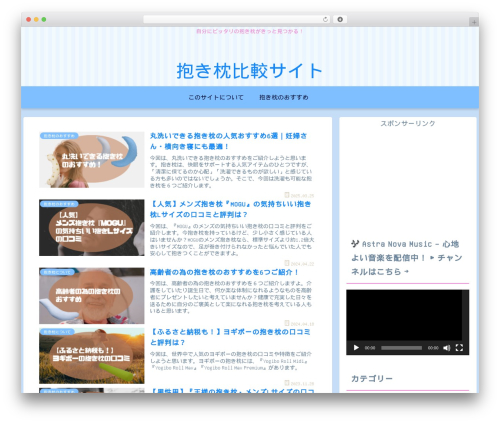Screen dimensions: 500x423
Task: Click the calendar icon under the 高齢者 article
Action: 287,323
